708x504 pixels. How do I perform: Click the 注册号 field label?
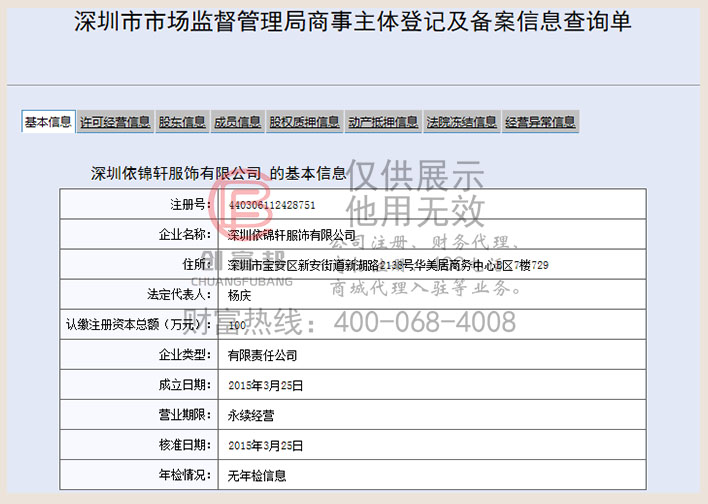coord(191,205)
